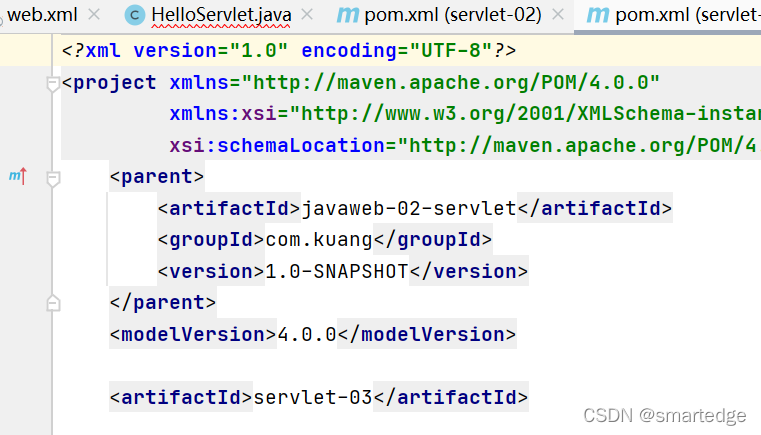
Task: Select the last pom.xml (servlet- tab
Action: (687, 15)
